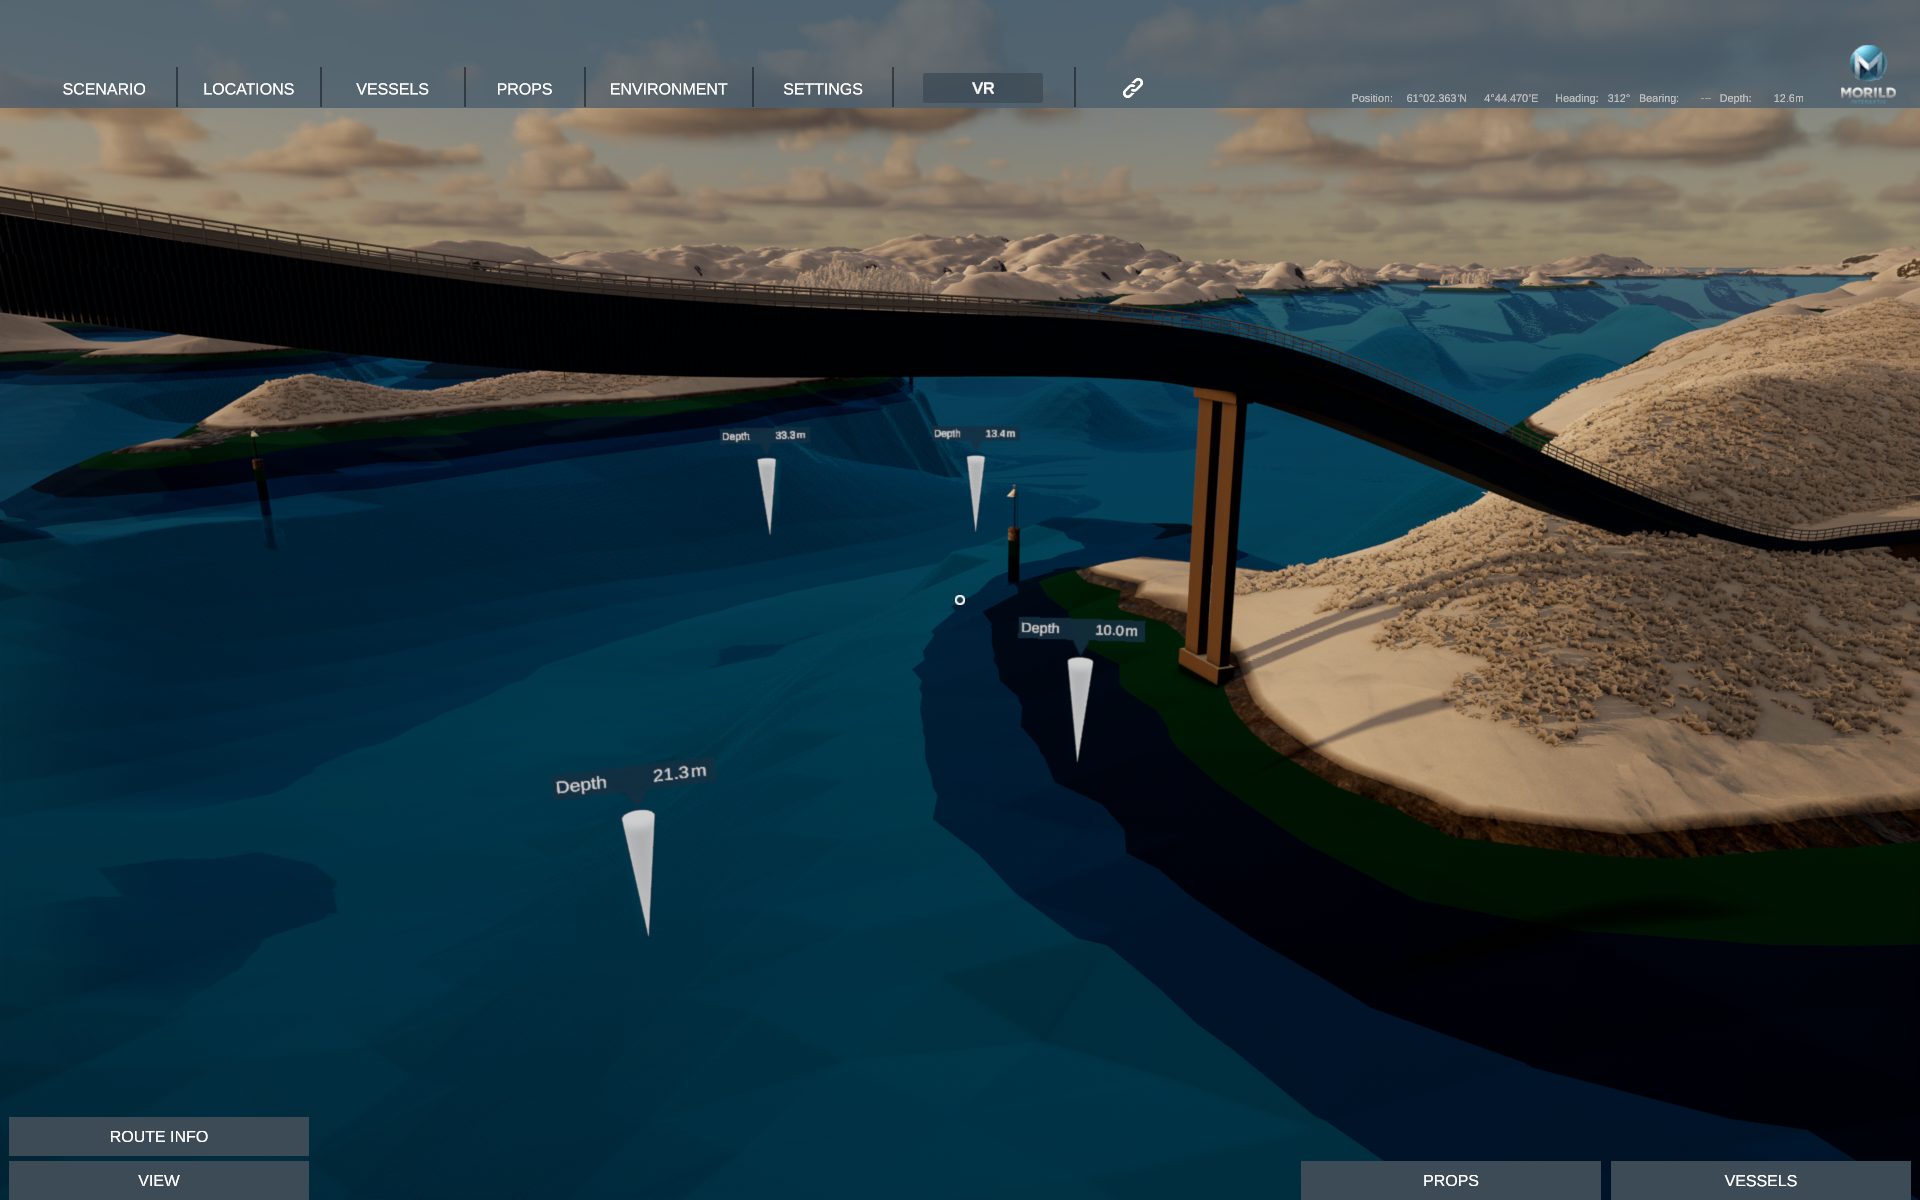The height and width of the screenshot is (1200, 1920).
Task: Open the VESSELS dropdown in the top bar
Action: (392, 88)
